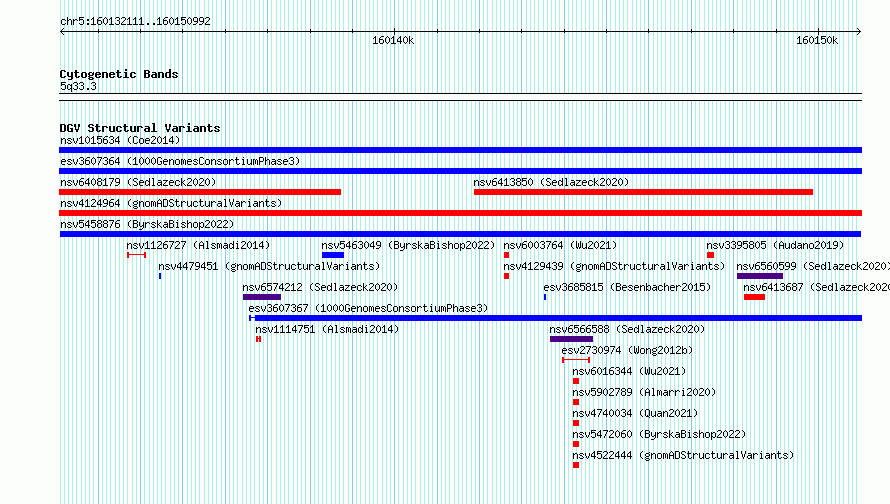Open esv2730974 (Wong2012b) label
The image size is (890, 504).
coord(627,350)
